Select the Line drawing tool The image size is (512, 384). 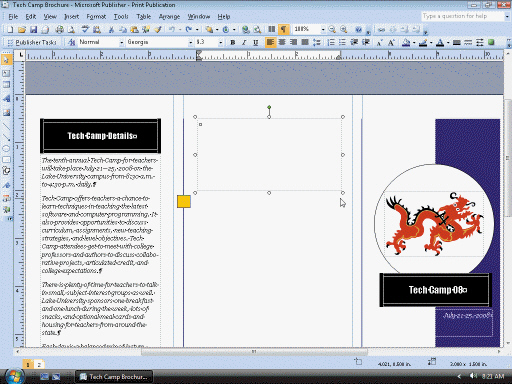point(6,126)
